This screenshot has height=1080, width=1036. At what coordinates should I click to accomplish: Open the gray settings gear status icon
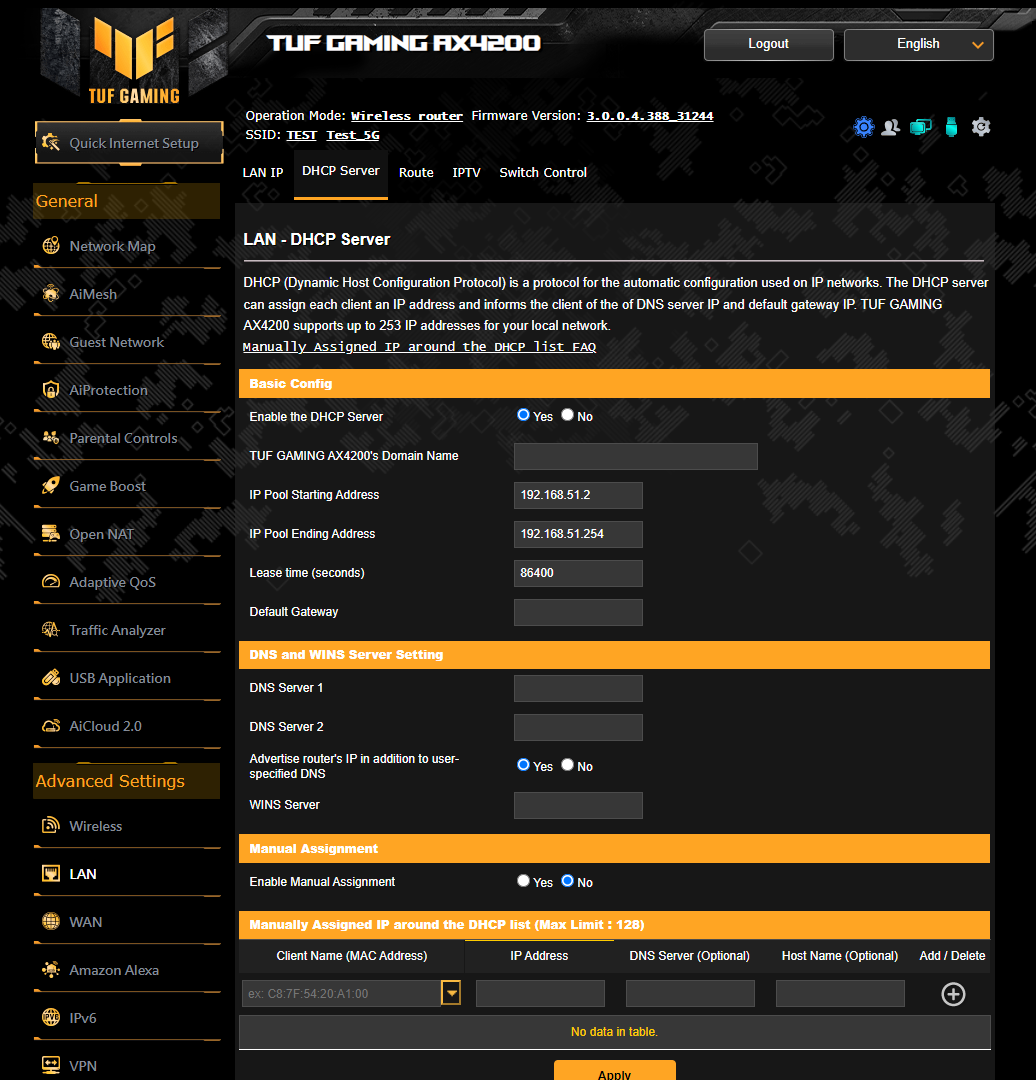point(981,127)
